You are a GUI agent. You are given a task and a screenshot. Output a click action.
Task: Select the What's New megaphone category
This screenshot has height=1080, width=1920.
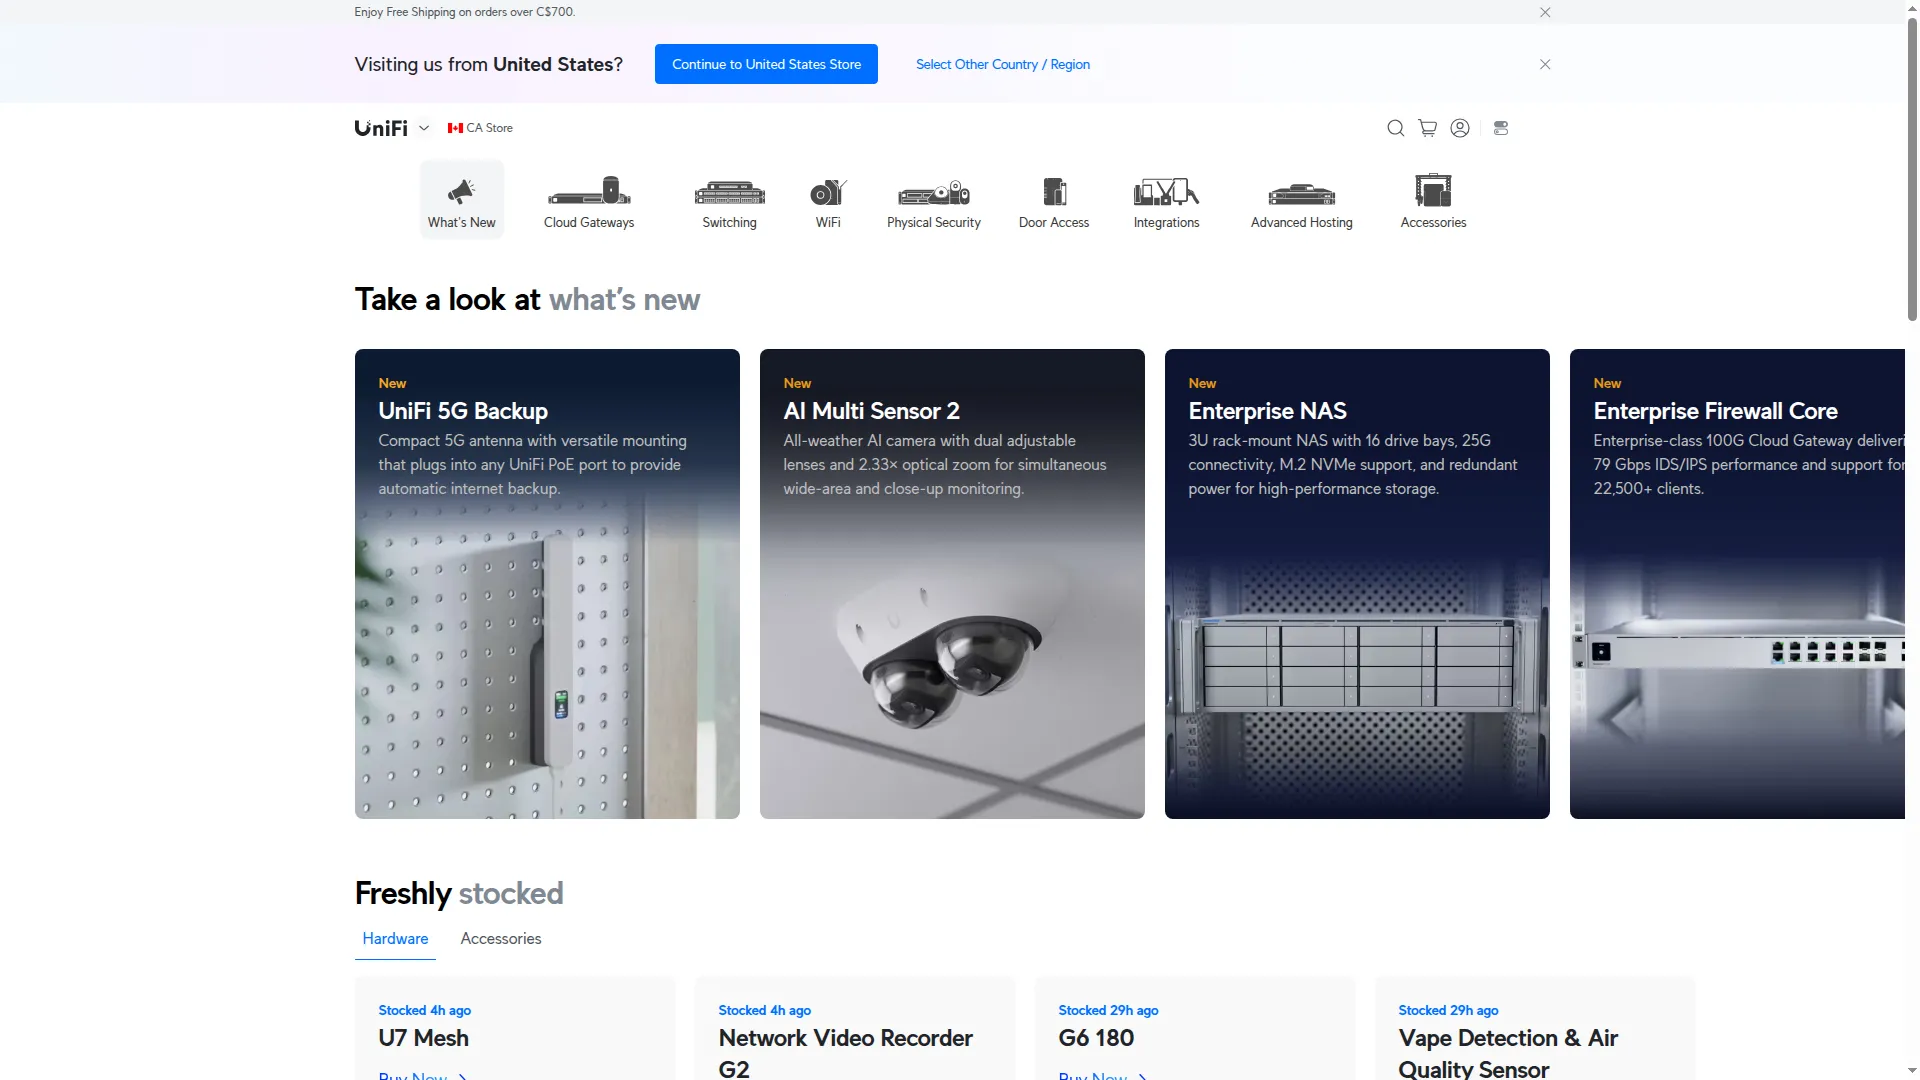[x=462, y=200]
